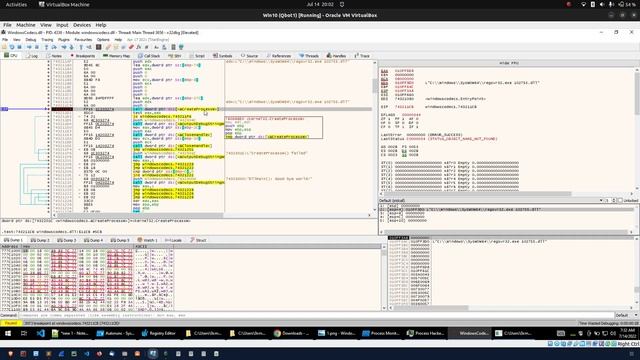The image size is (640, 360).
Task: Open Scylla via the dark toolbar icon
Action: 98,47
